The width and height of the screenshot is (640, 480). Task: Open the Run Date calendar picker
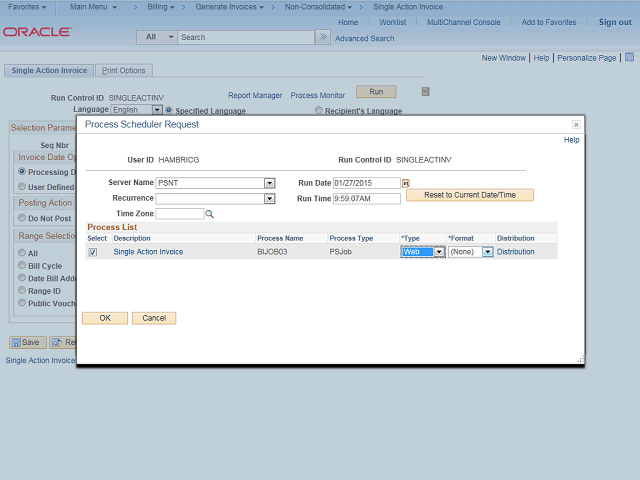pos(406,183)
